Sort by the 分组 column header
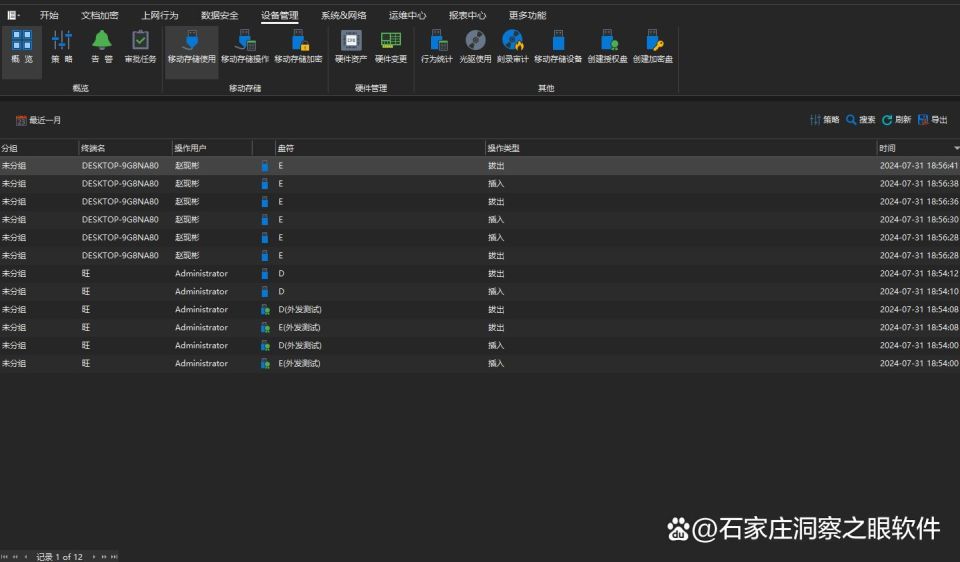960x562 pixels. coord(39,148)
